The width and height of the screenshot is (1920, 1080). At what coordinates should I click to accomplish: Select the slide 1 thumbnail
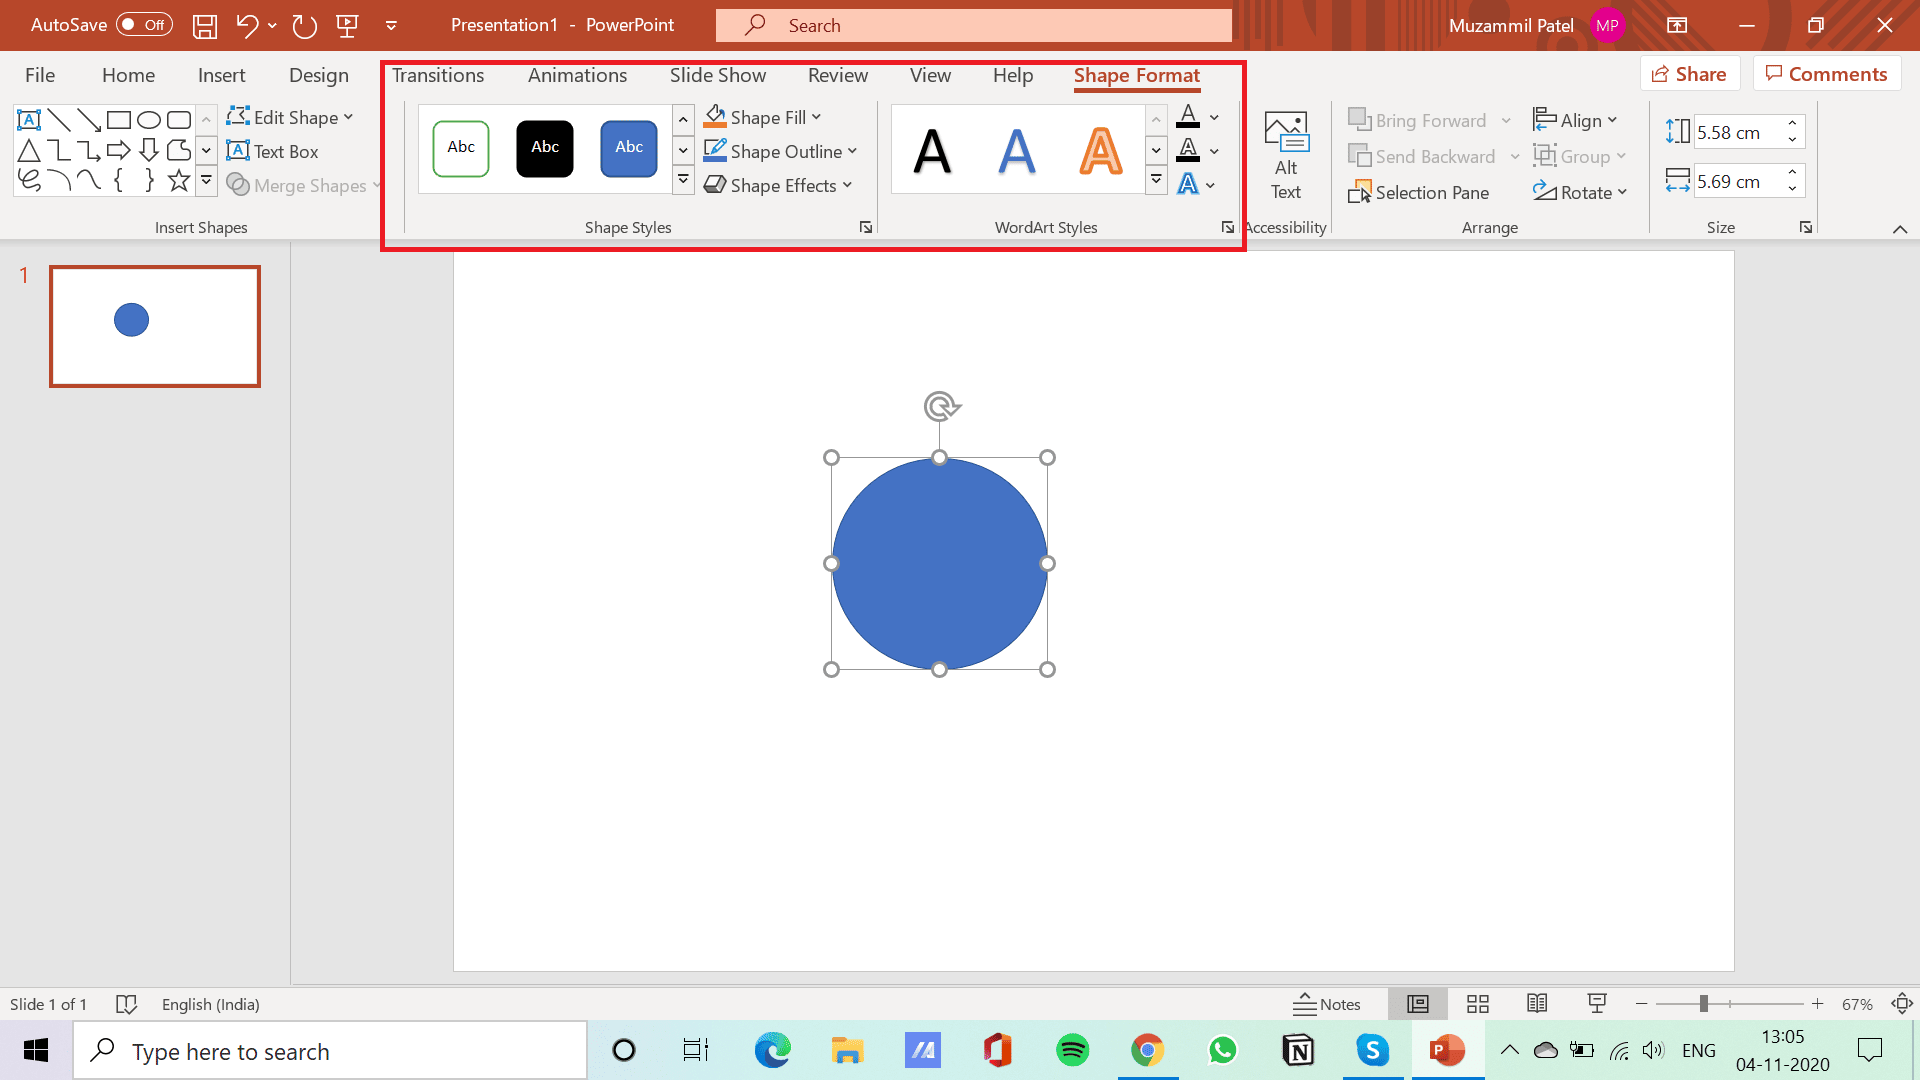(155, 326)
